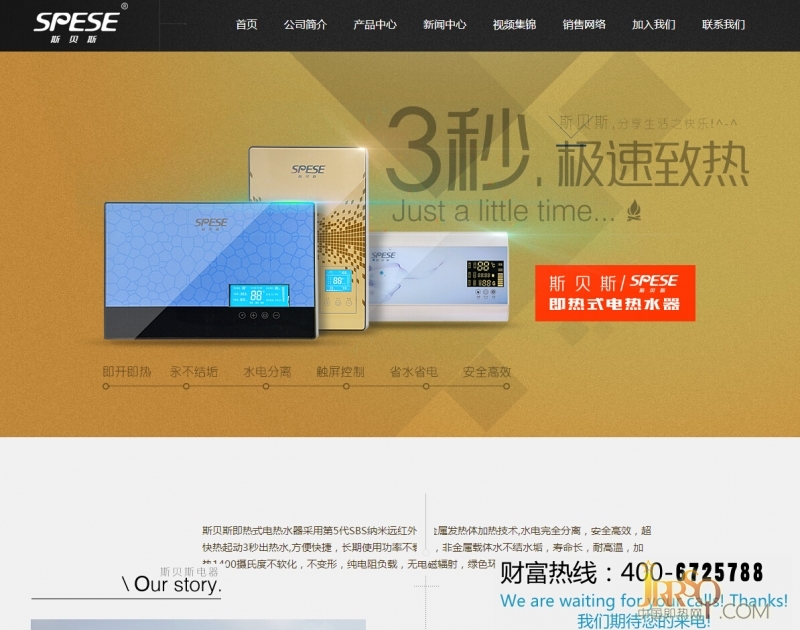Go to 产品中心 in navigation
The width and height of the screenshot is (800, 630).
tap(375, 24)
